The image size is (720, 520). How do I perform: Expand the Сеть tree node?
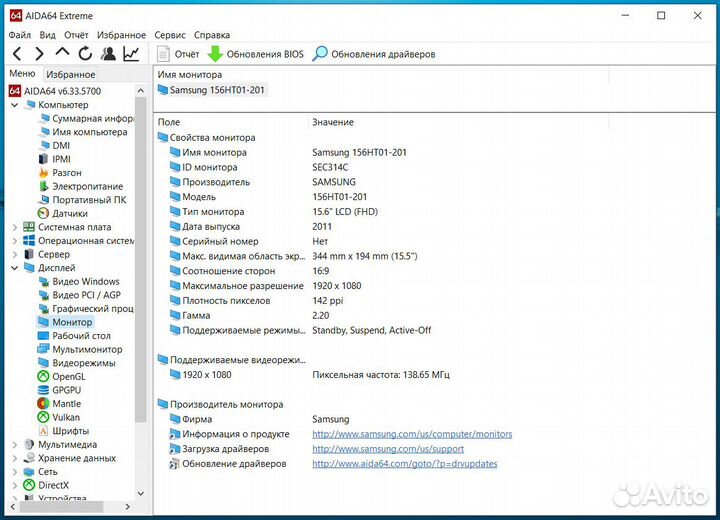click(15, 472)
